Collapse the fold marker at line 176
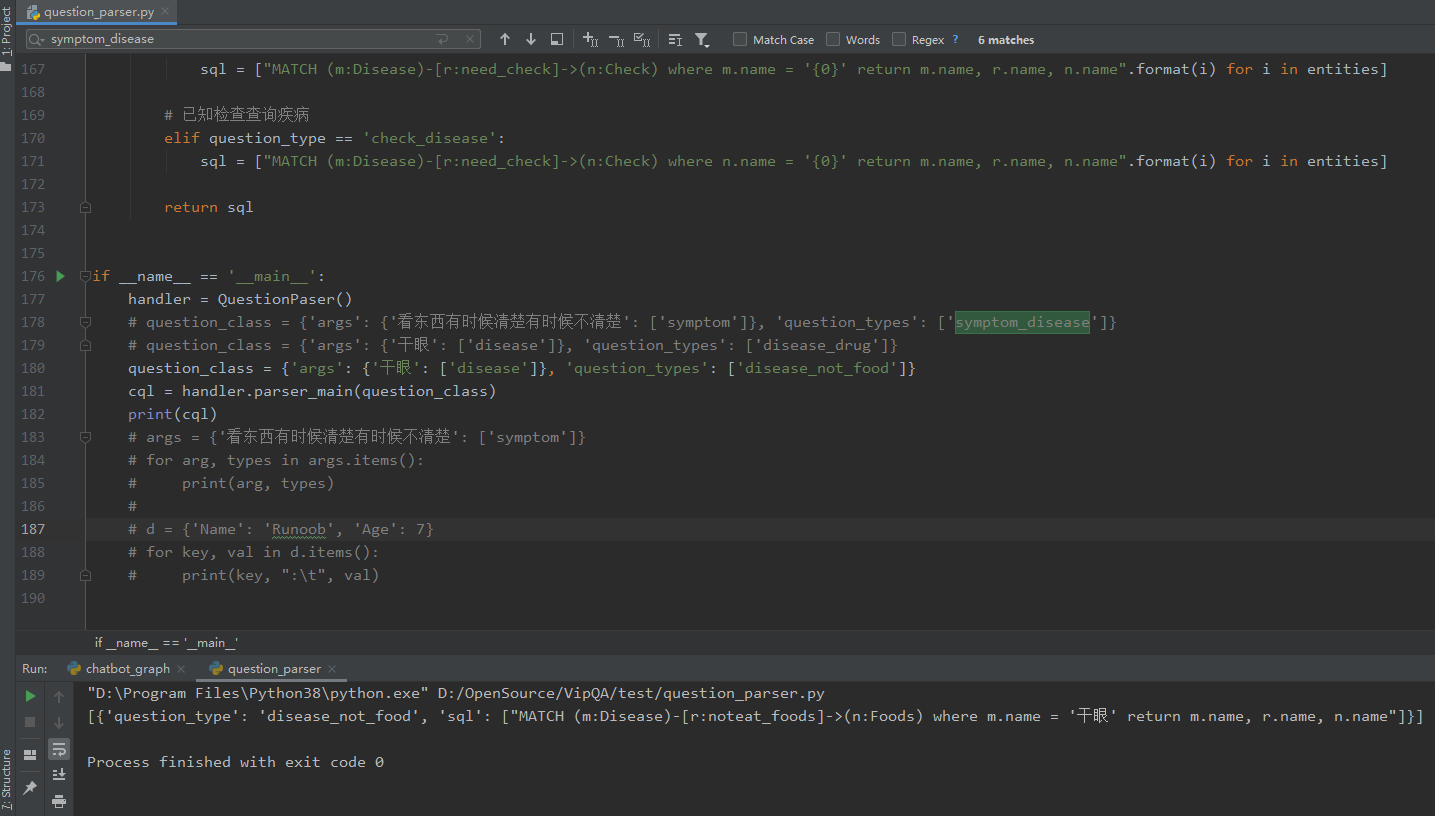The width and height of the screenshot is (1435, 816). click(x=85, y=276)
